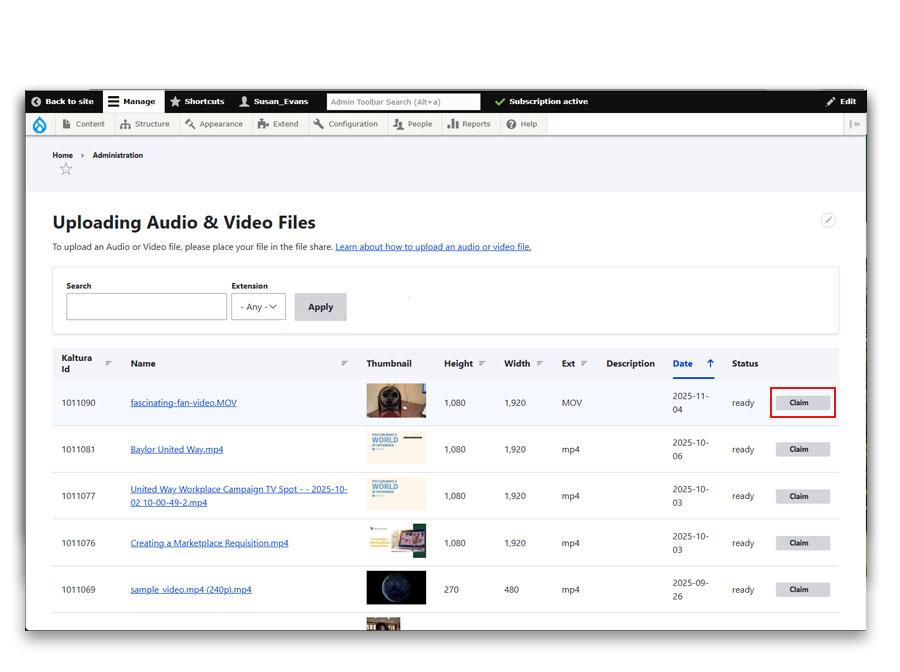Claim the file with Kaltura Id 1011077
Screen dimensions: 900x672
802,496
